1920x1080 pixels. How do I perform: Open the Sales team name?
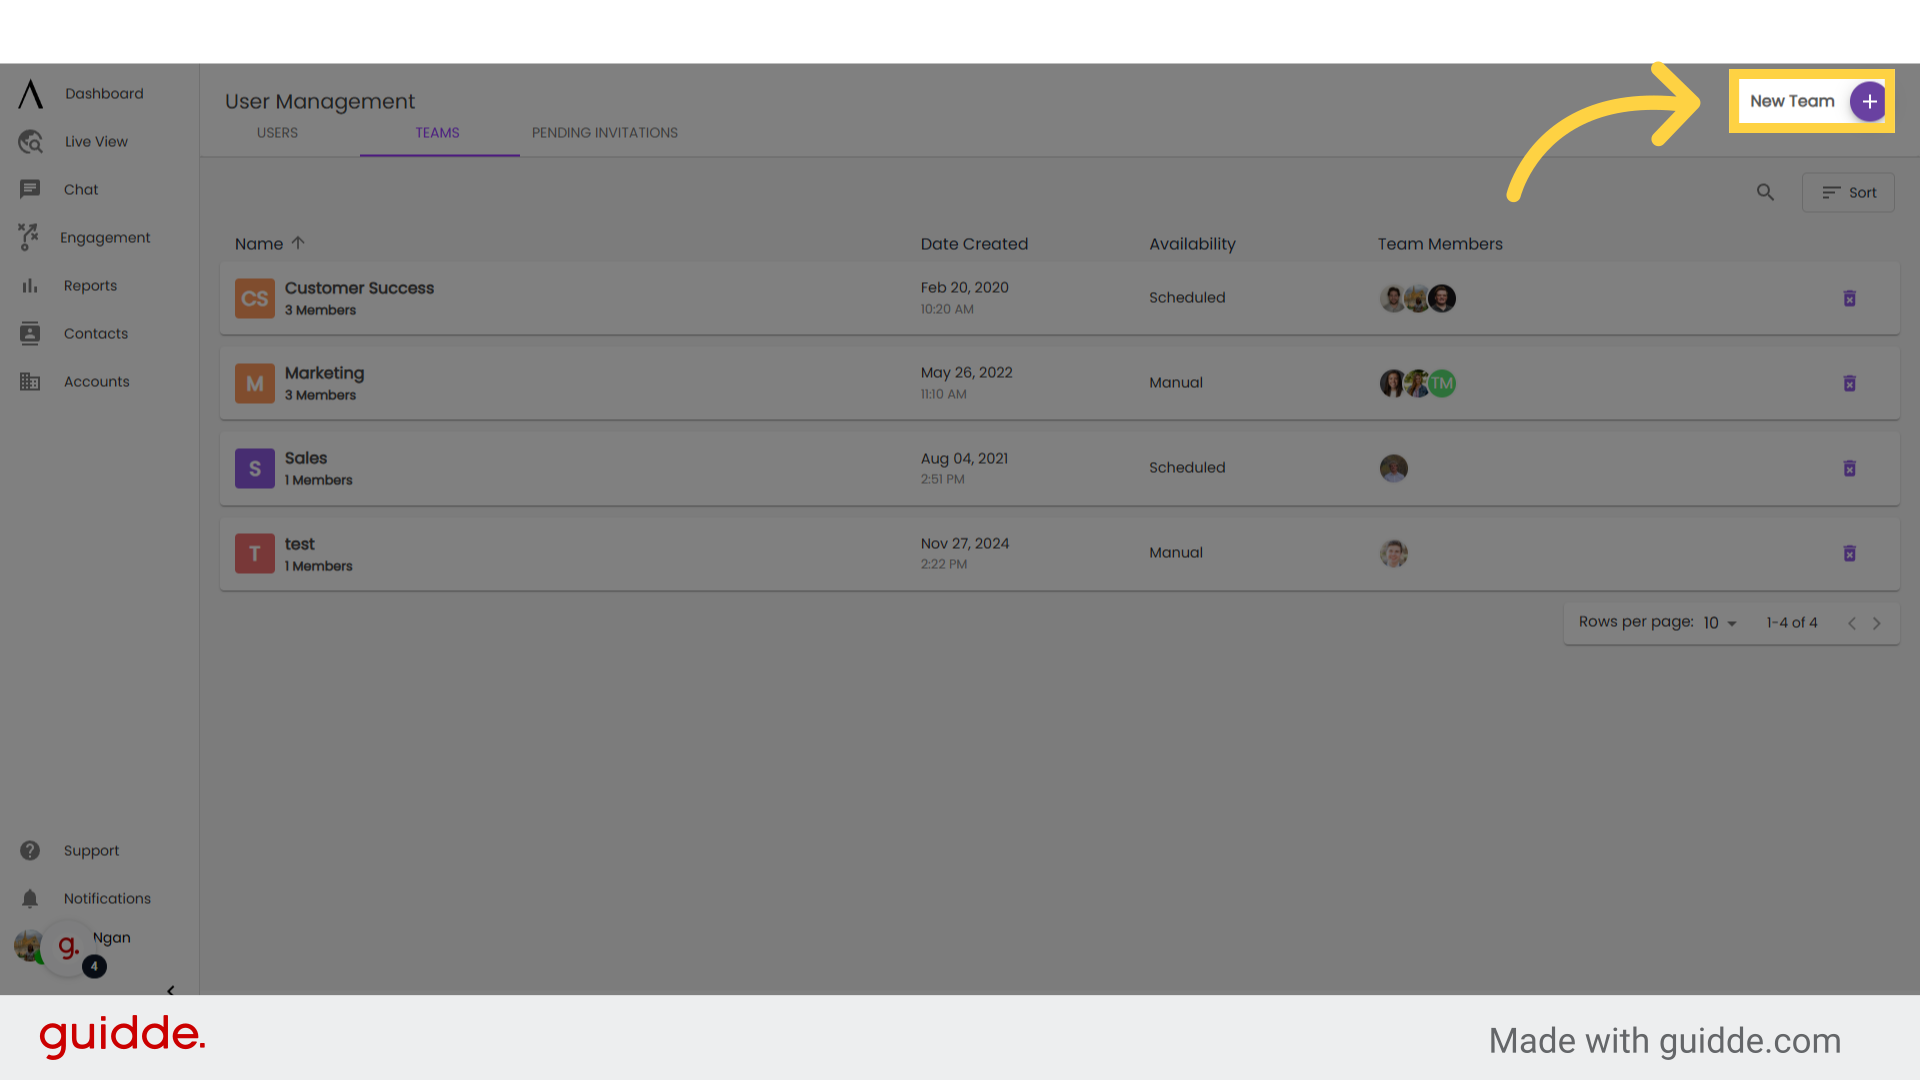coord(306,458)
